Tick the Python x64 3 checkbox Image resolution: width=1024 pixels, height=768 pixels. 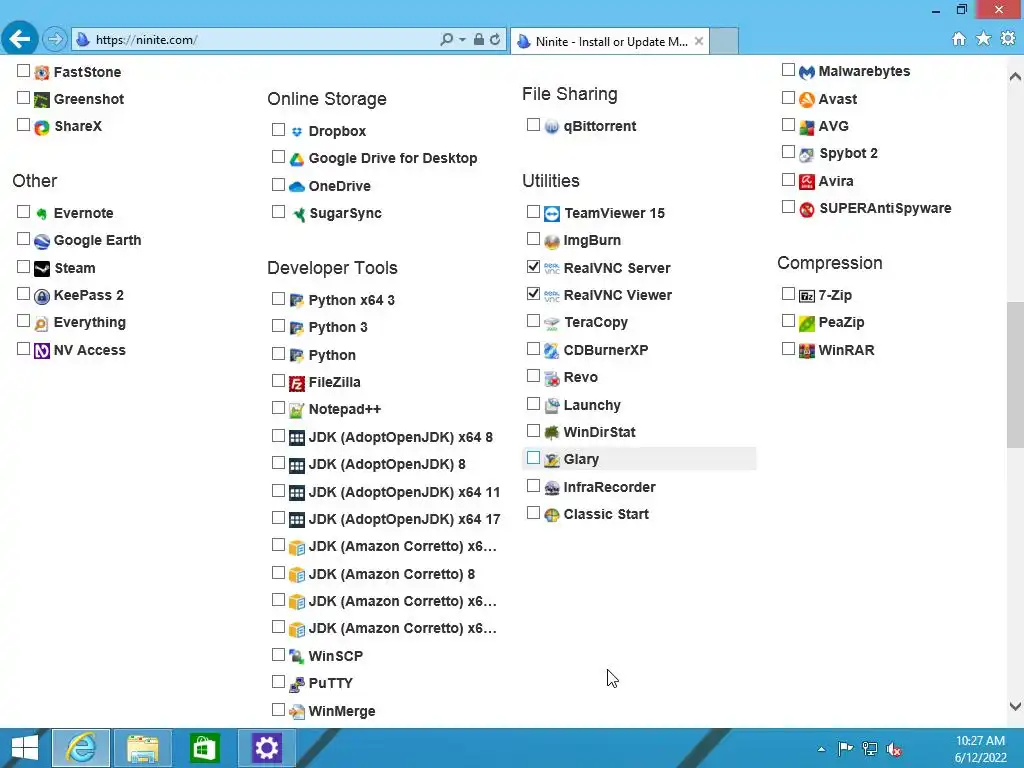pyautogui.click(x=278, y=298)
